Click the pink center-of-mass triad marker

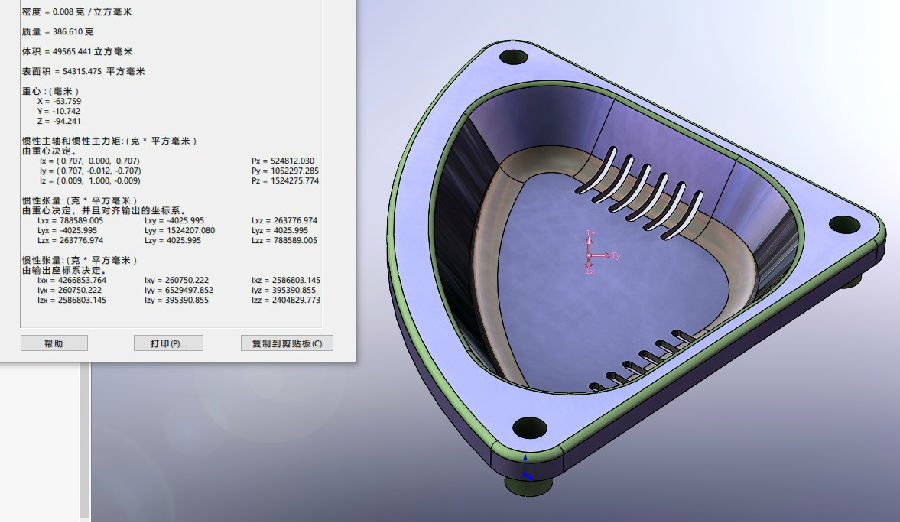pos(590,251)
